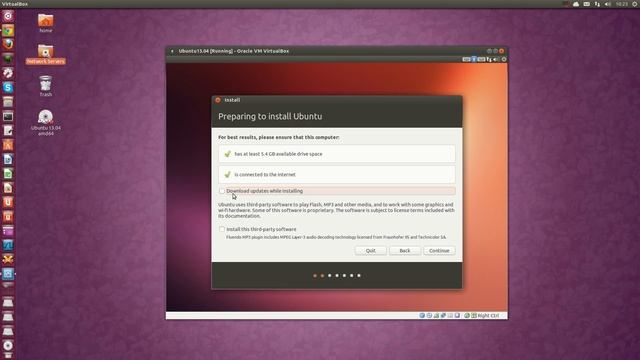
Task: Enable Install this third-party software
Action: [x=222, y=229]
